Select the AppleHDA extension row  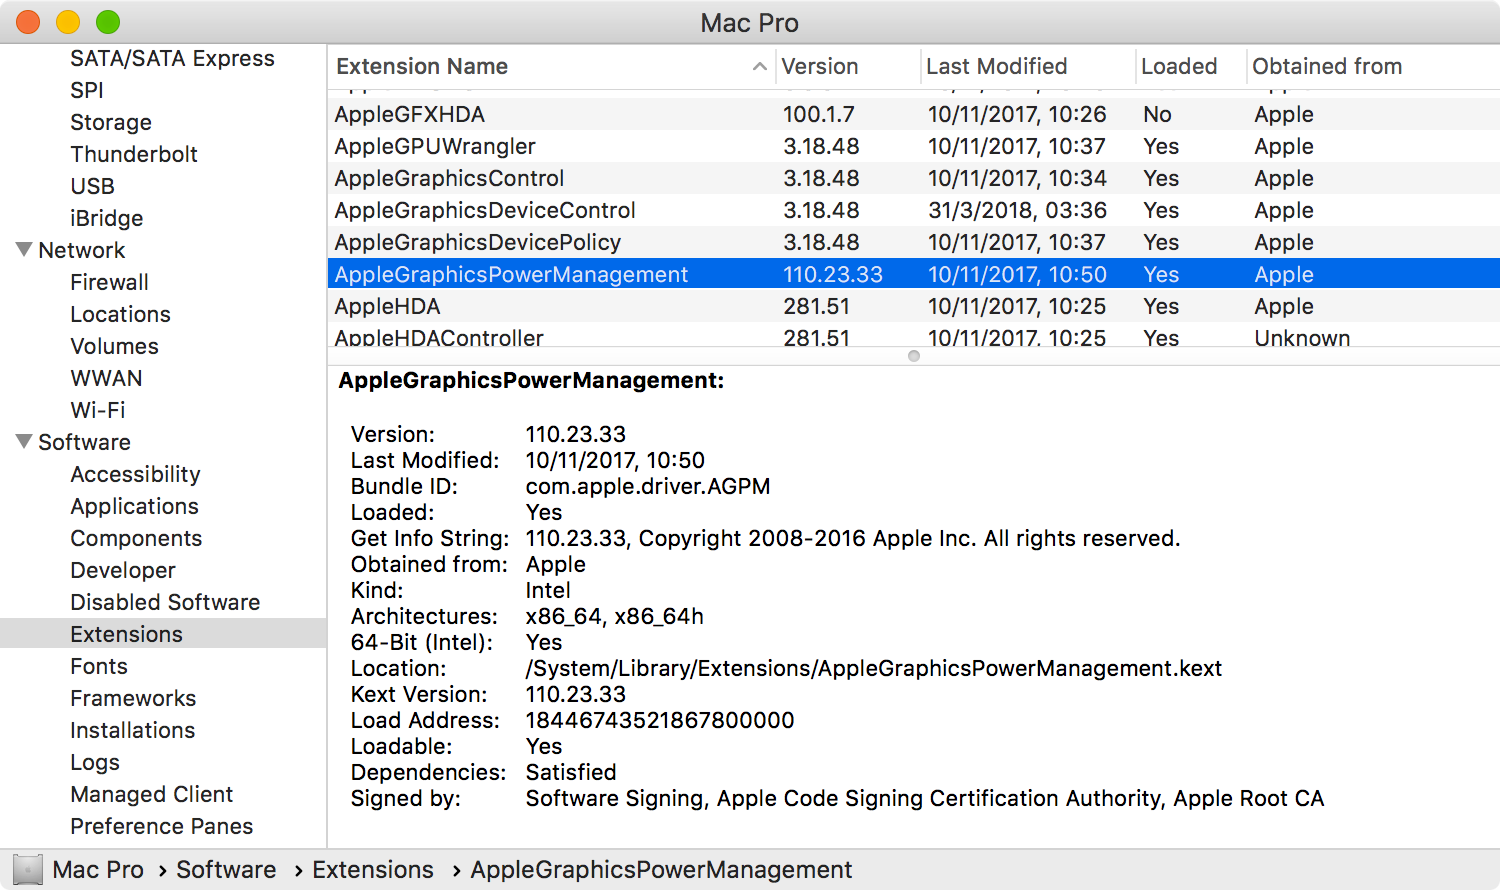coord(914,306)
